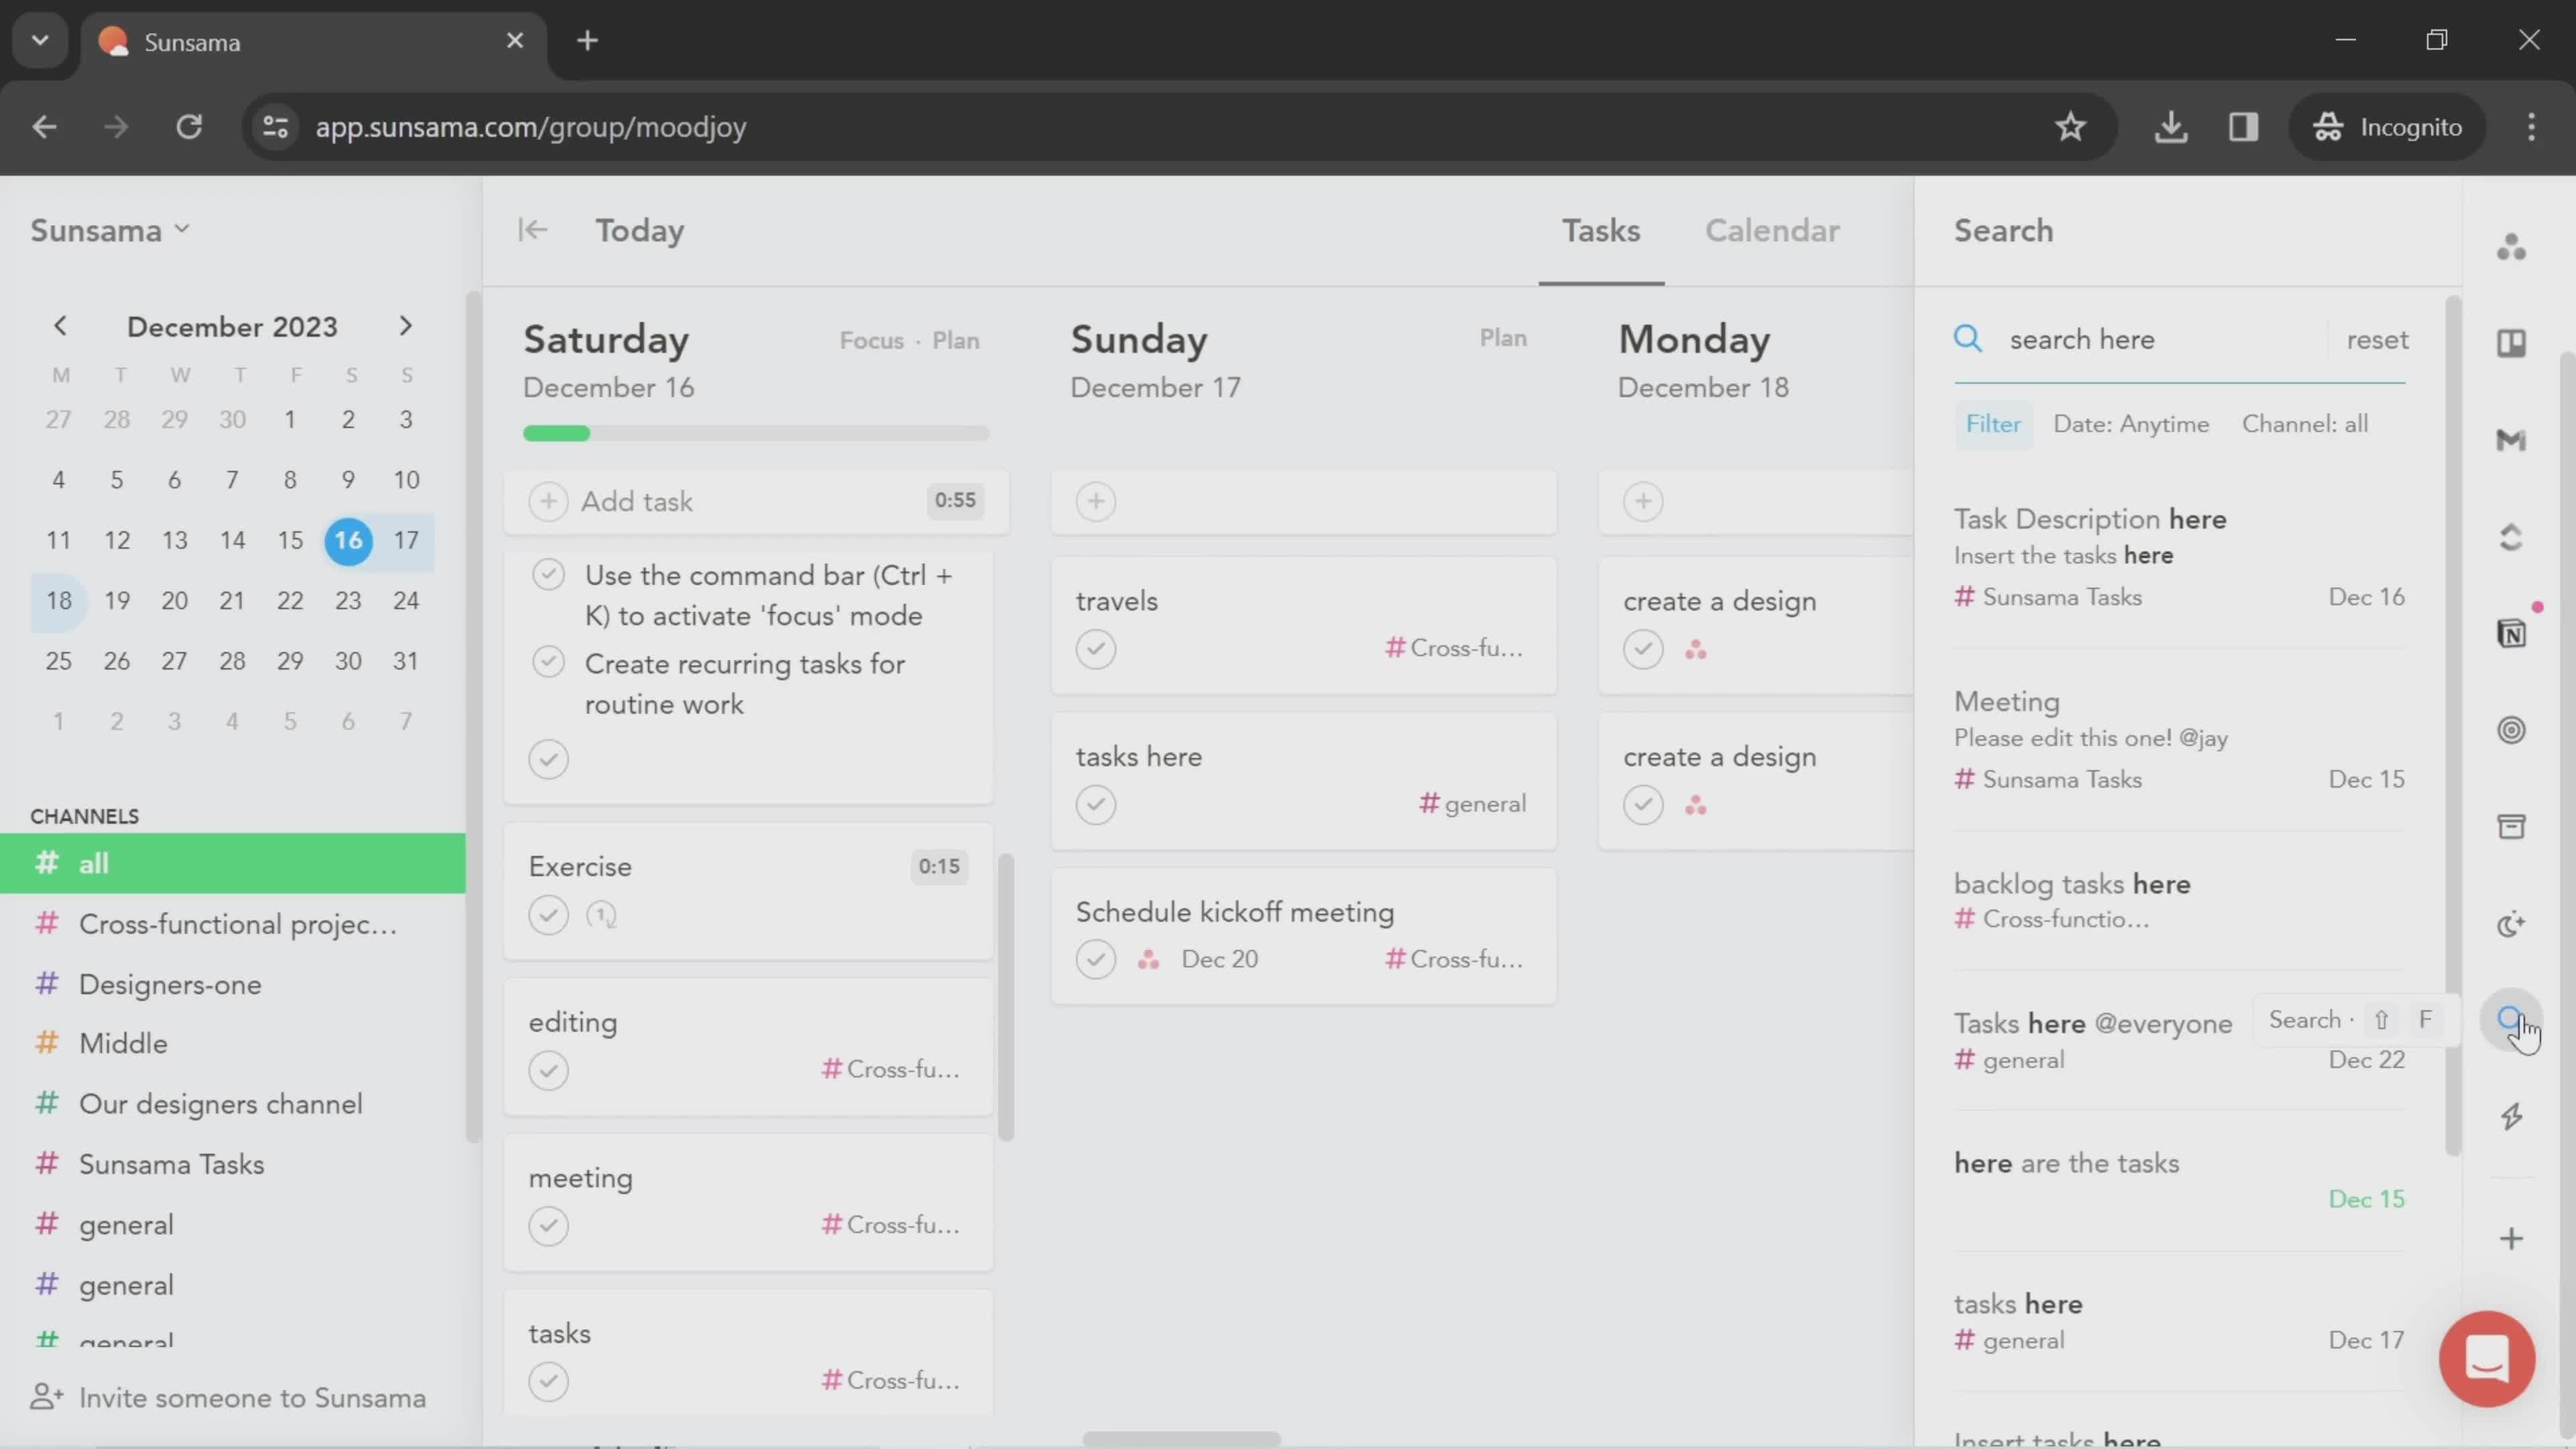Expand the 'Cross-functional proje...' channel
The width and height of the screenshot is (2576, 1449).
click(x=237, y=924)
